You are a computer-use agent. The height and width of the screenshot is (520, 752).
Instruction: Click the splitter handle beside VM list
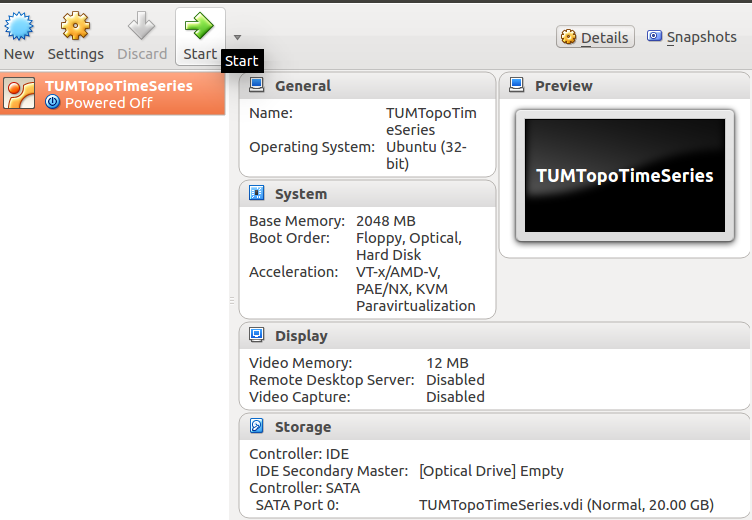232,301
